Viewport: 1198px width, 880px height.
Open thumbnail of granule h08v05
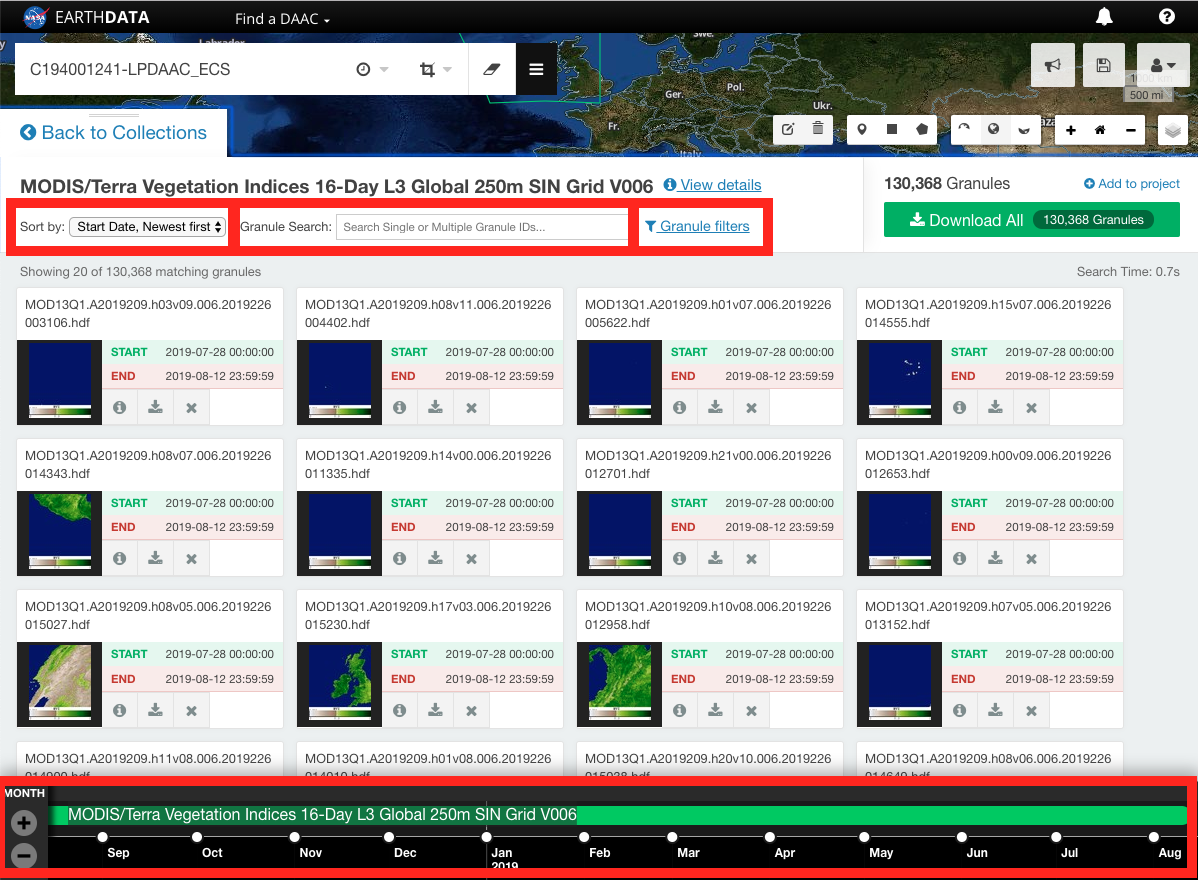[60, 684]
